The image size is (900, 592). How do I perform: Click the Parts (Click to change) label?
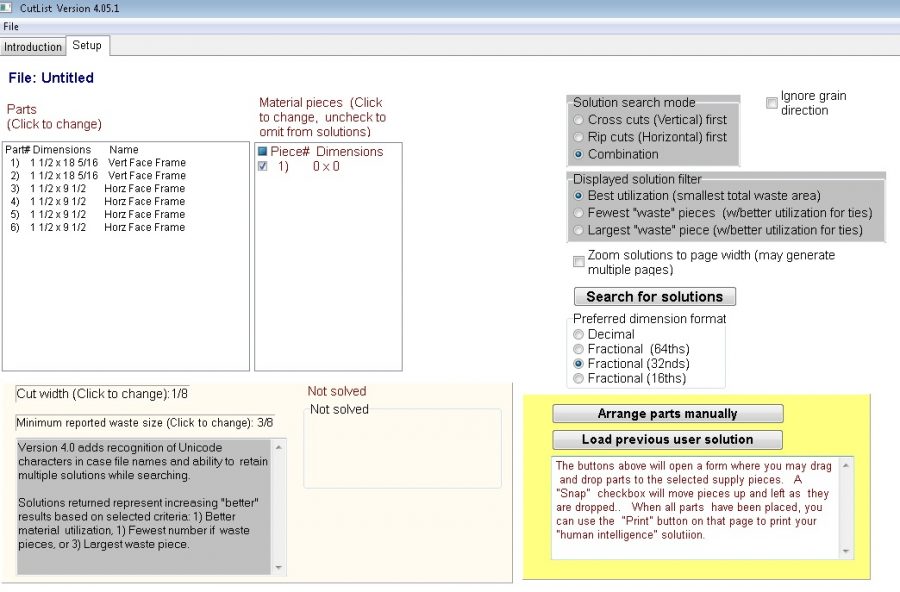click(x=54, y=117)
